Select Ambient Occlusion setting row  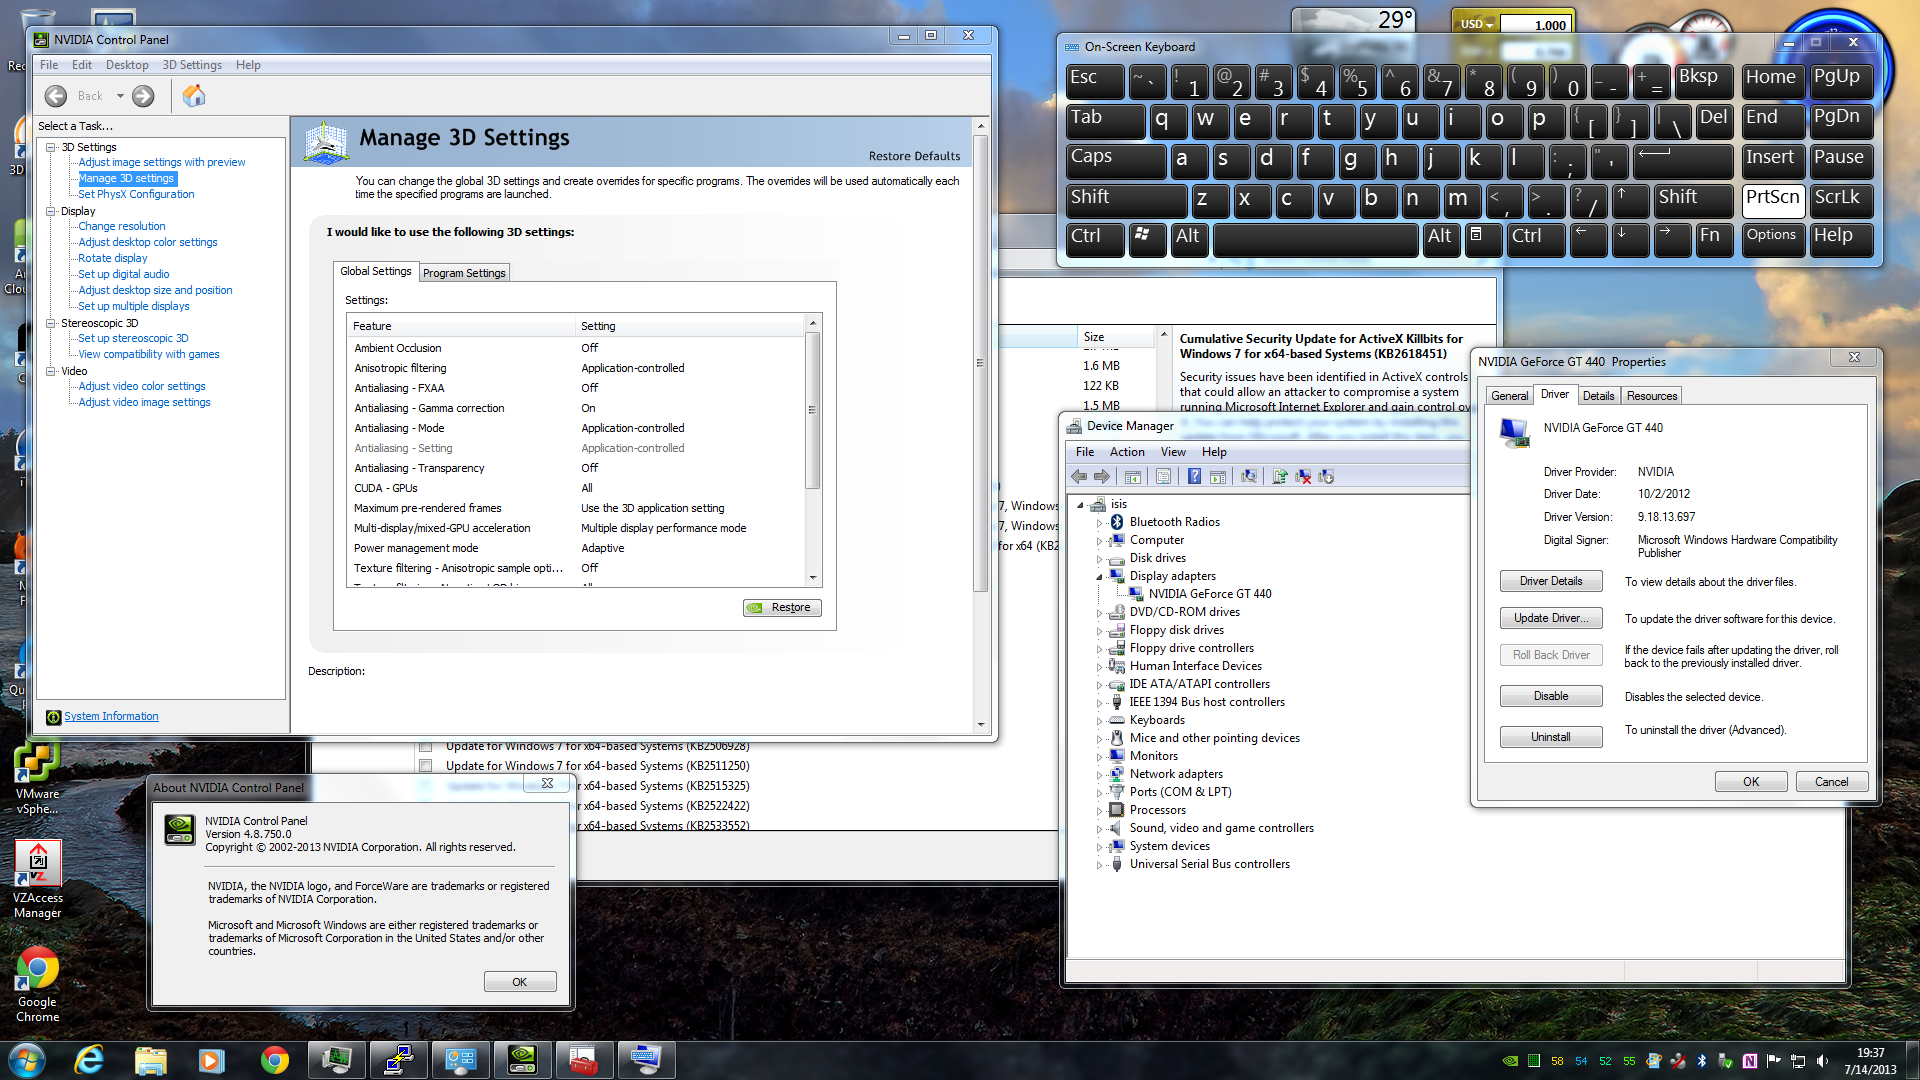point(575,348)
